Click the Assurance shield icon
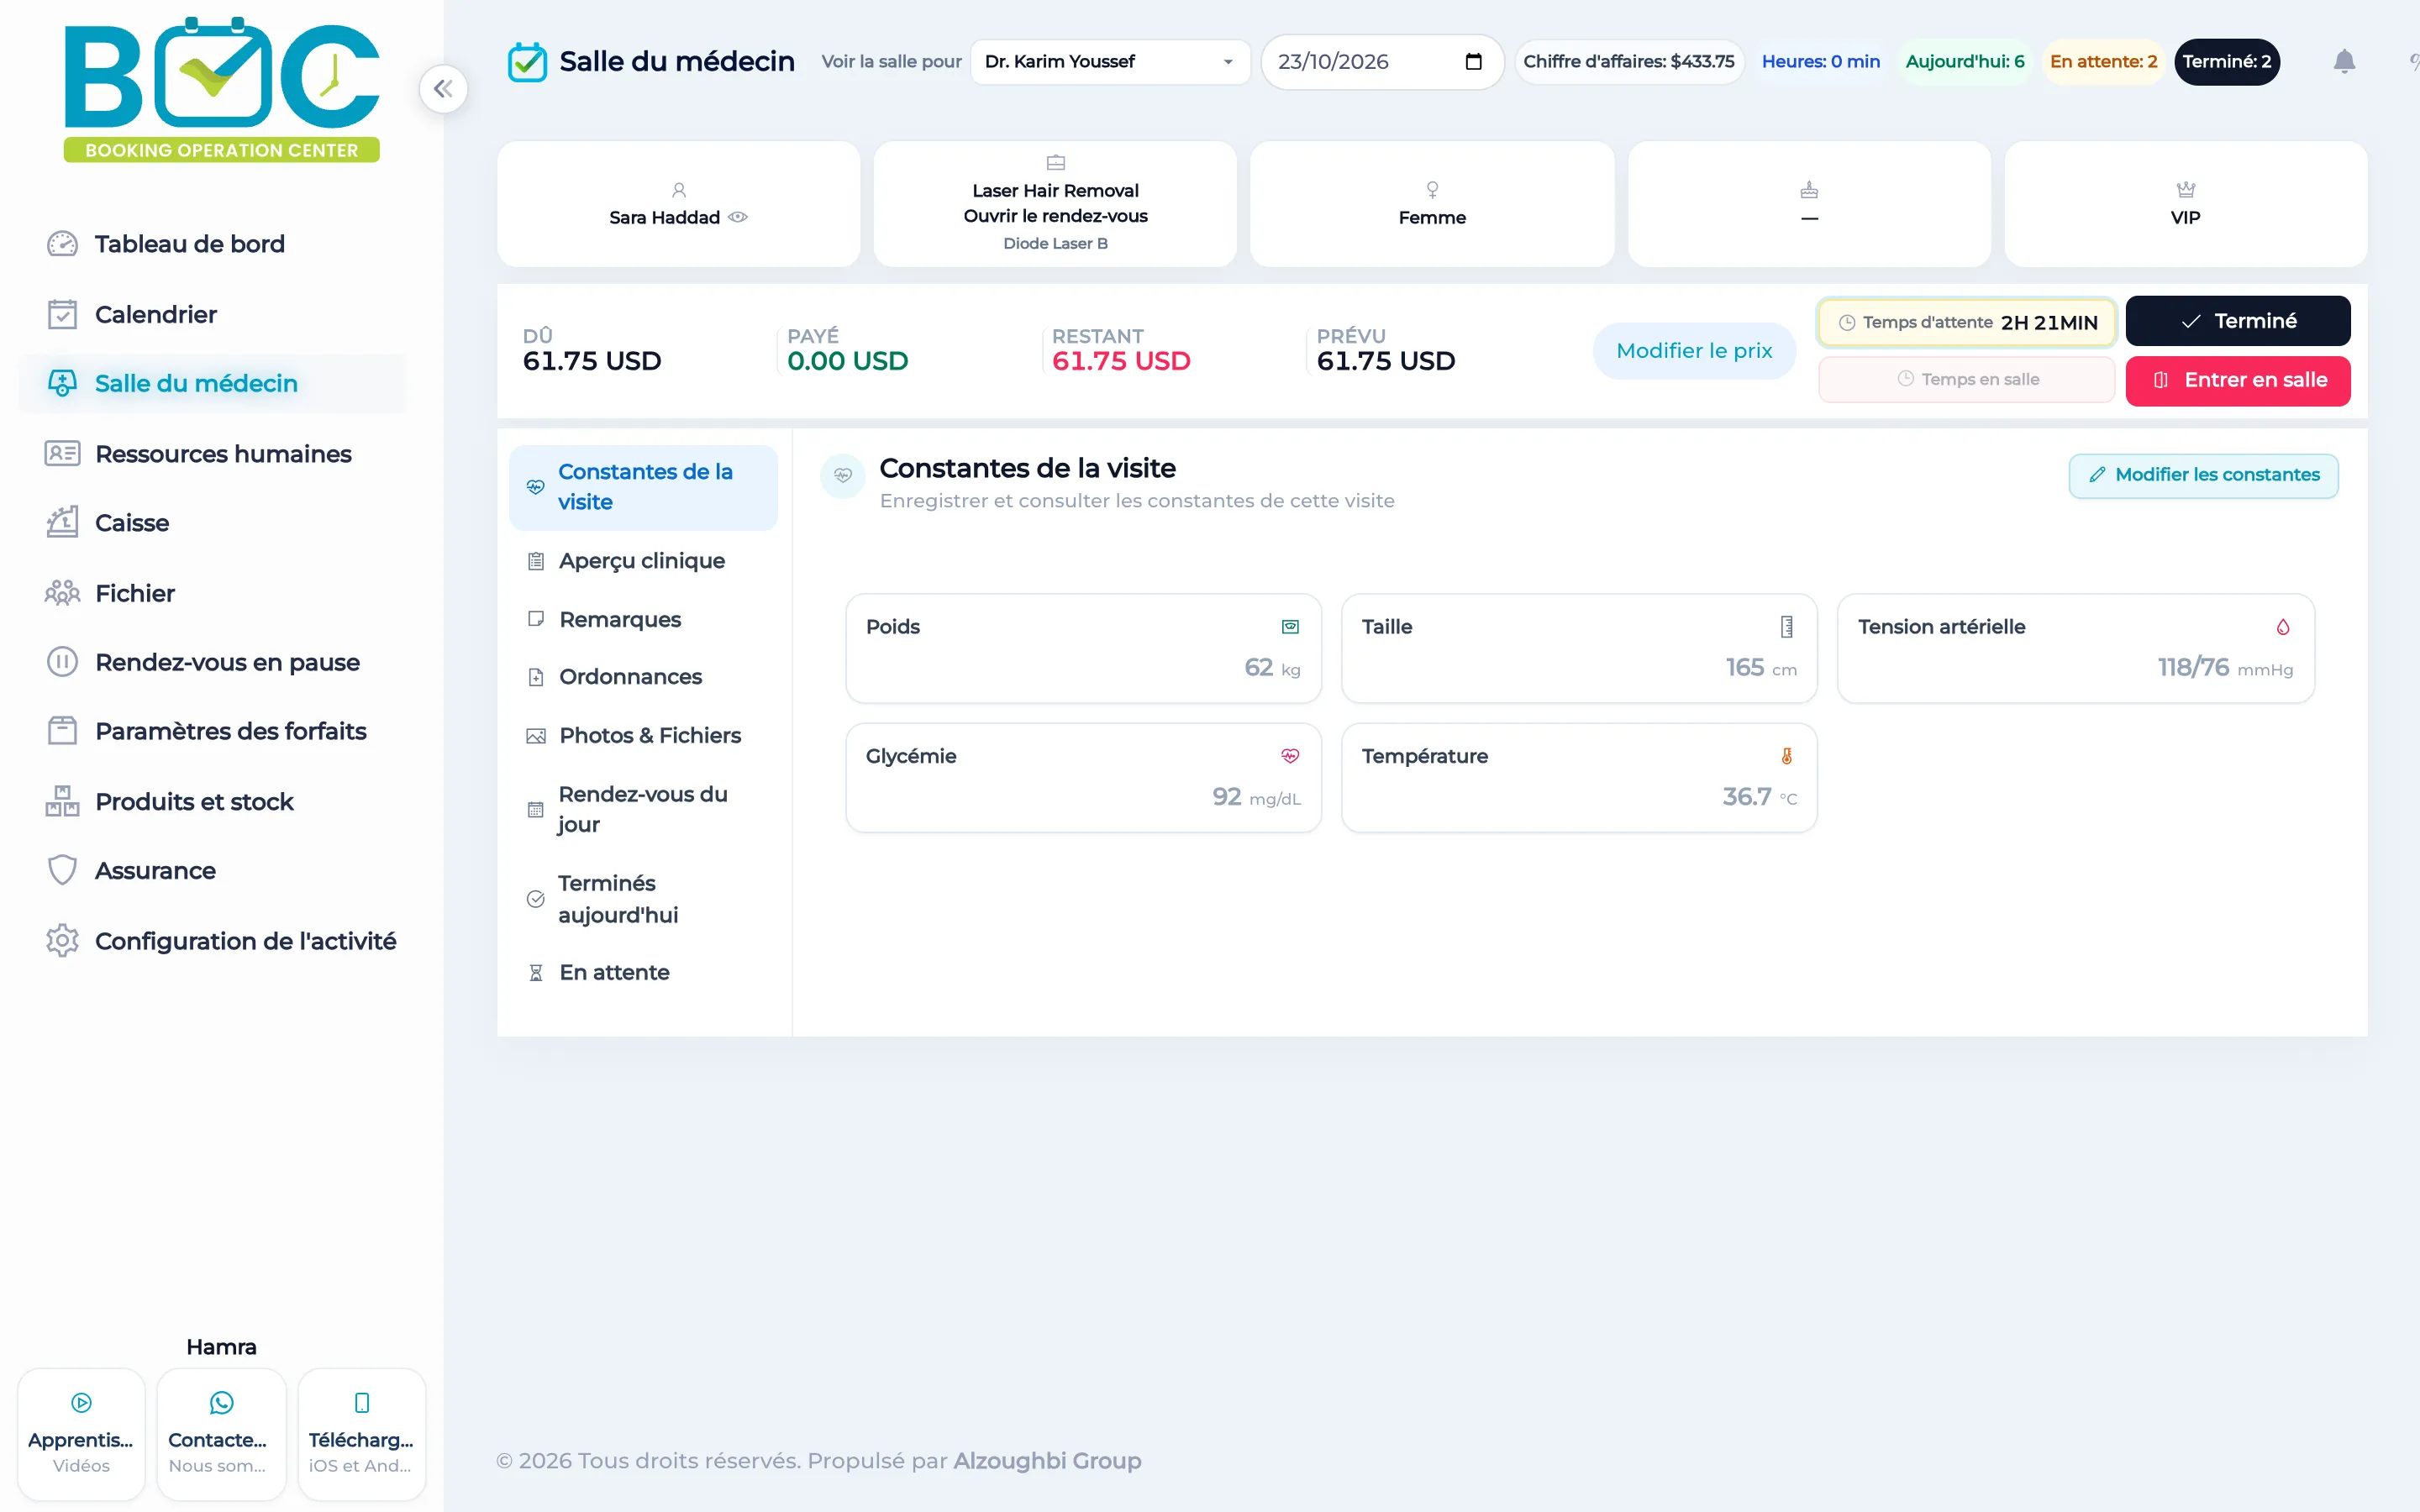2420x1512 pixels. 62,870
